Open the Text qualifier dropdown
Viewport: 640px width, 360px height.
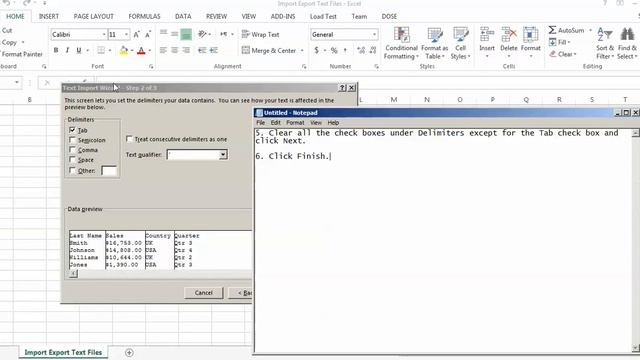(x=223, y=155)
